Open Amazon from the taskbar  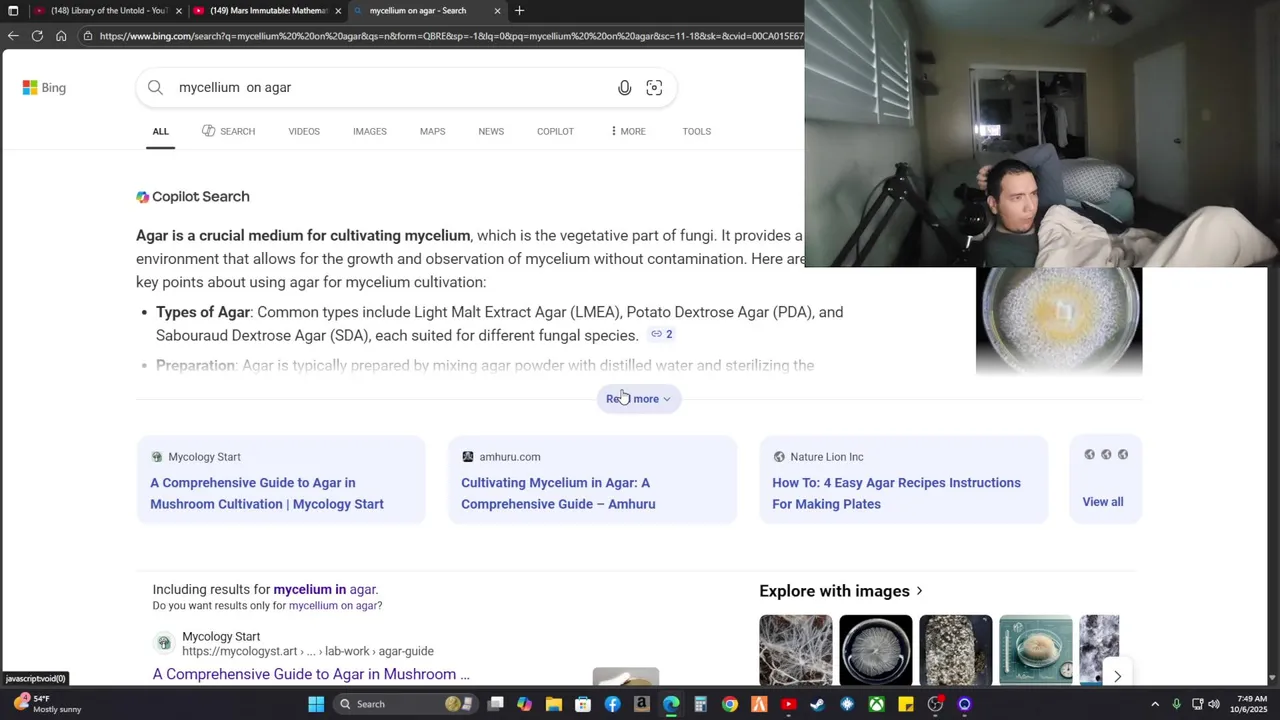coord(642,704)
